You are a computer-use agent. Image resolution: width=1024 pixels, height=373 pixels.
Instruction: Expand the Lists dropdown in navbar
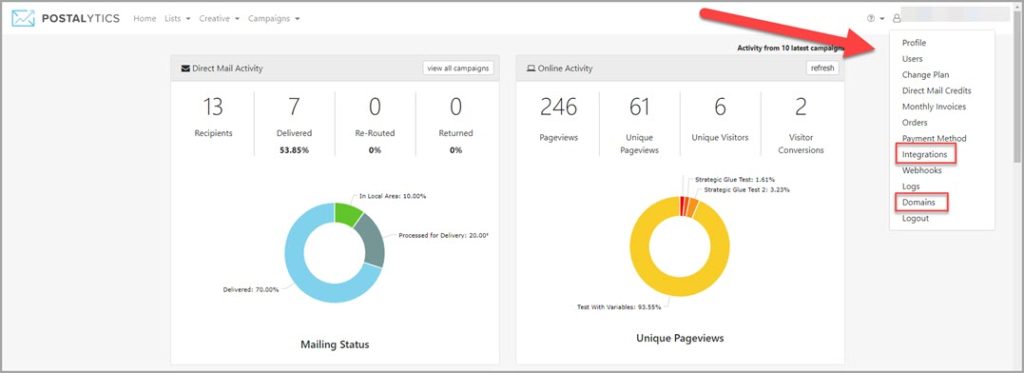(177, 18)
